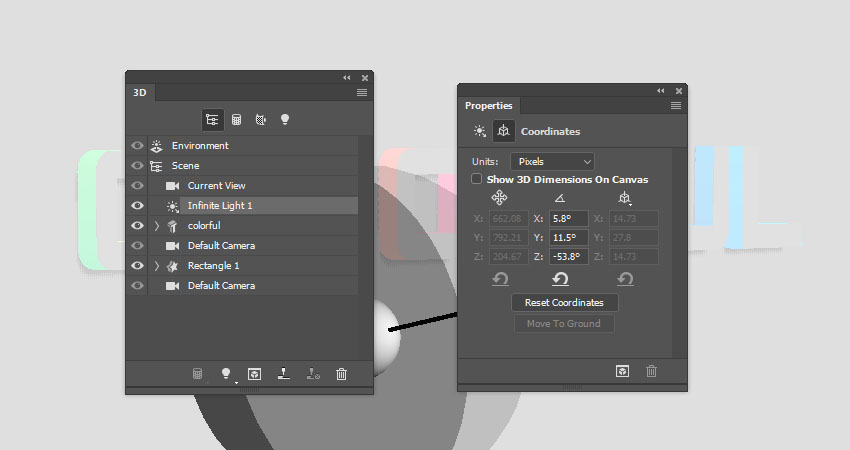Close the Properties panel
The width and height of the screenshot is (850, 450).
tap(679, 91)
